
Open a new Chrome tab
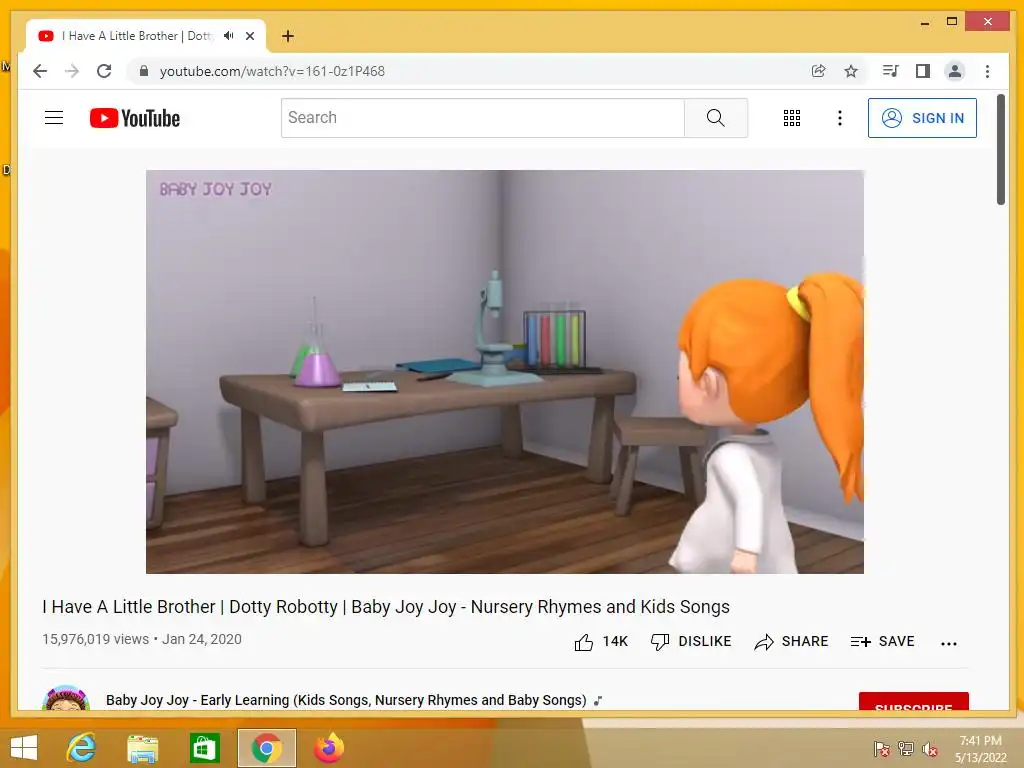pyautogui.click(x=287, y=36)
